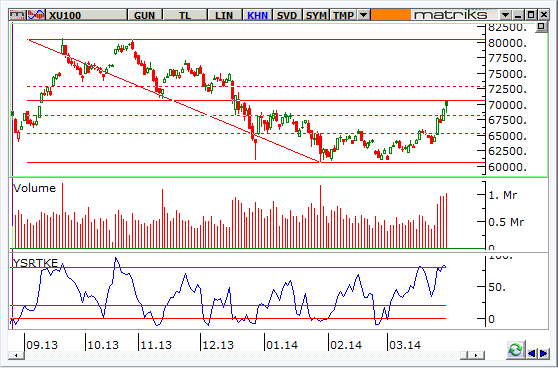Click the 12.13 date label
Screen dimensions: 558x368
click(218, 345)
